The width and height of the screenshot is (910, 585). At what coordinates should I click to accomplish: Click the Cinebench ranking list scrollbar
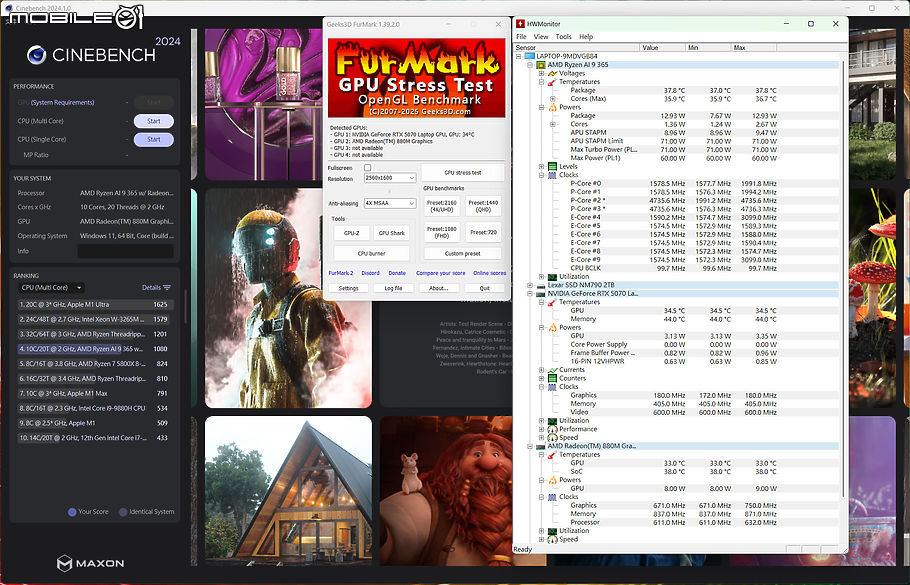186,306
